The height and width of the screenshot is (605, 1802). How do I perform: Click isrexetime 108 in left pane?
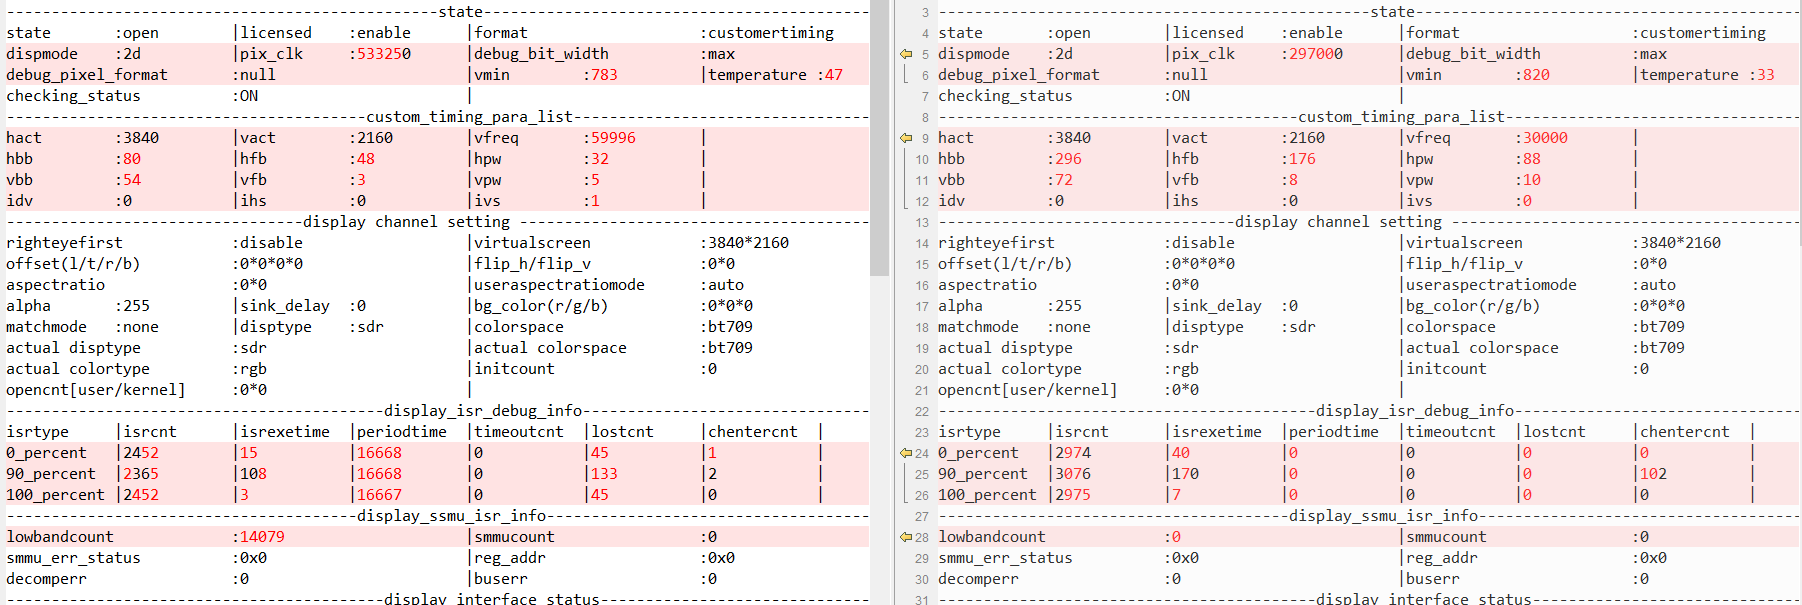point(254,474)
